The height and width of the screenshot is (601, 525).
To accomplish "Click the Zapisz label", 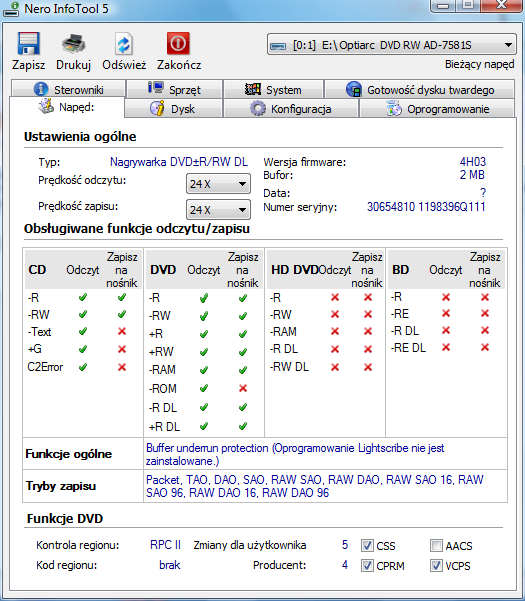I will 28,65.
